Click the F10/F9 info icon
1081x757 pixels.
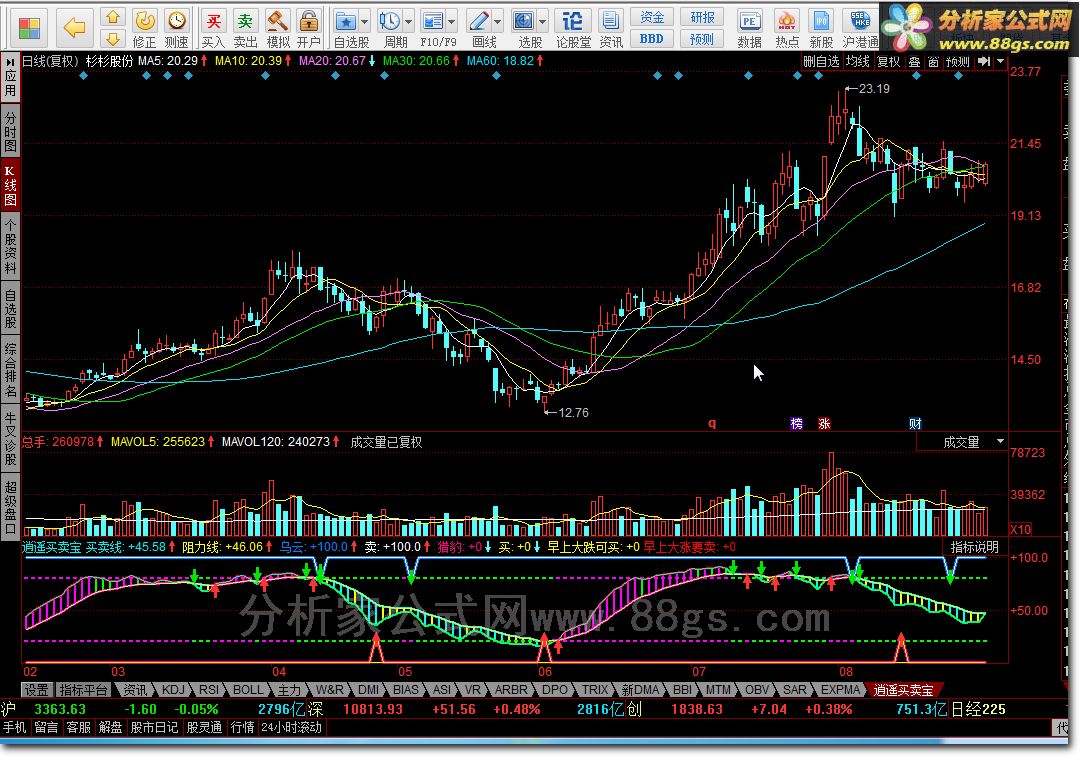click(x=432, y=21)
